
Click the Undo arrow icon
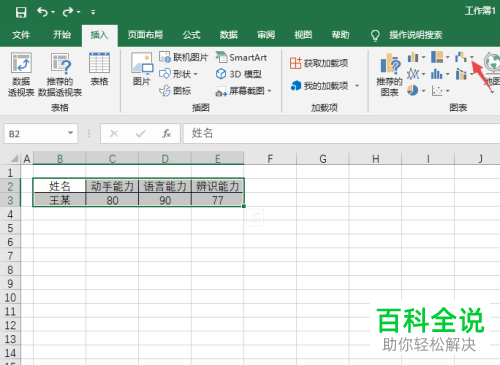tap(42, 12)
